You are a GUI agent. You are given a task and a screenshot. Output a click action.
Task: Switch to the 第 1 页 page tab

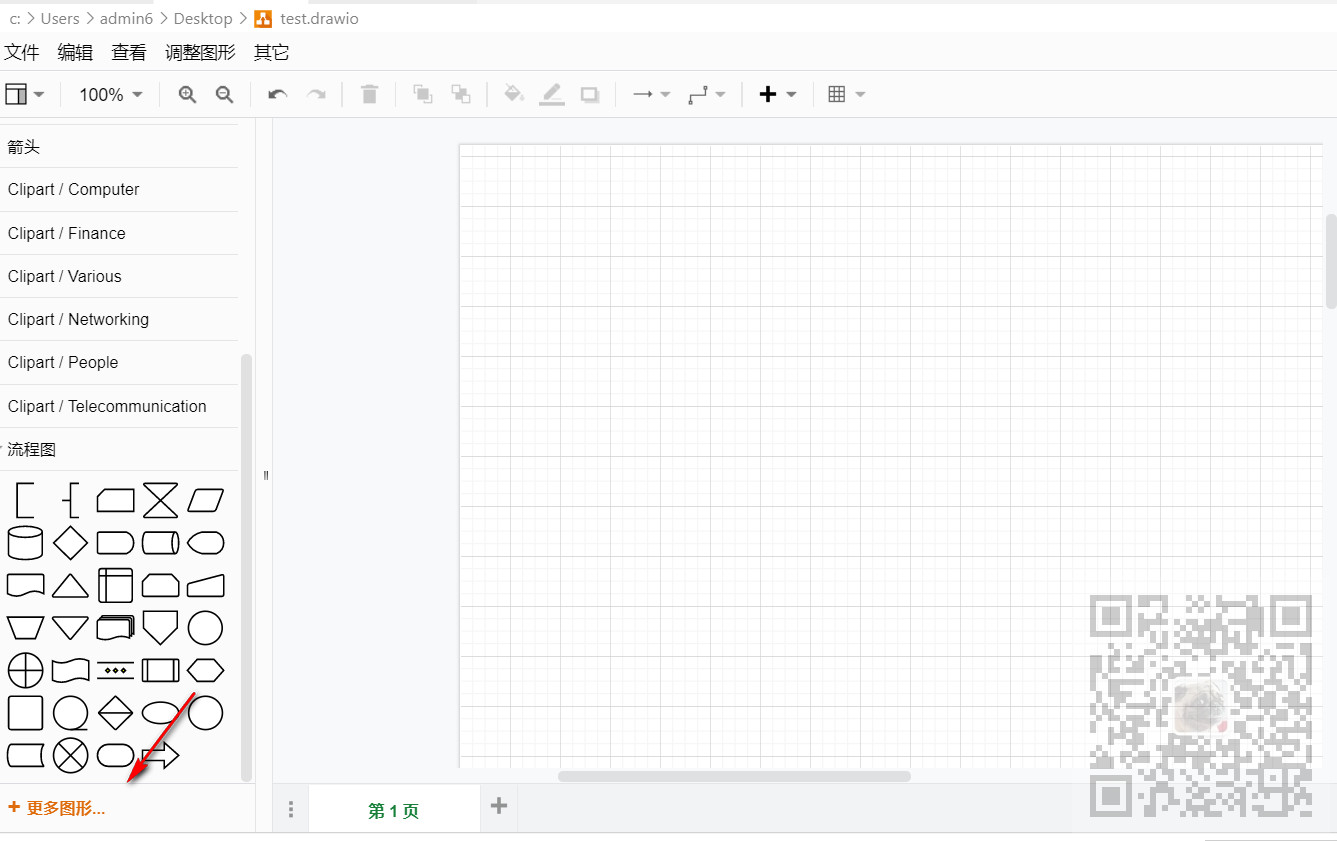tap(394, 810)
